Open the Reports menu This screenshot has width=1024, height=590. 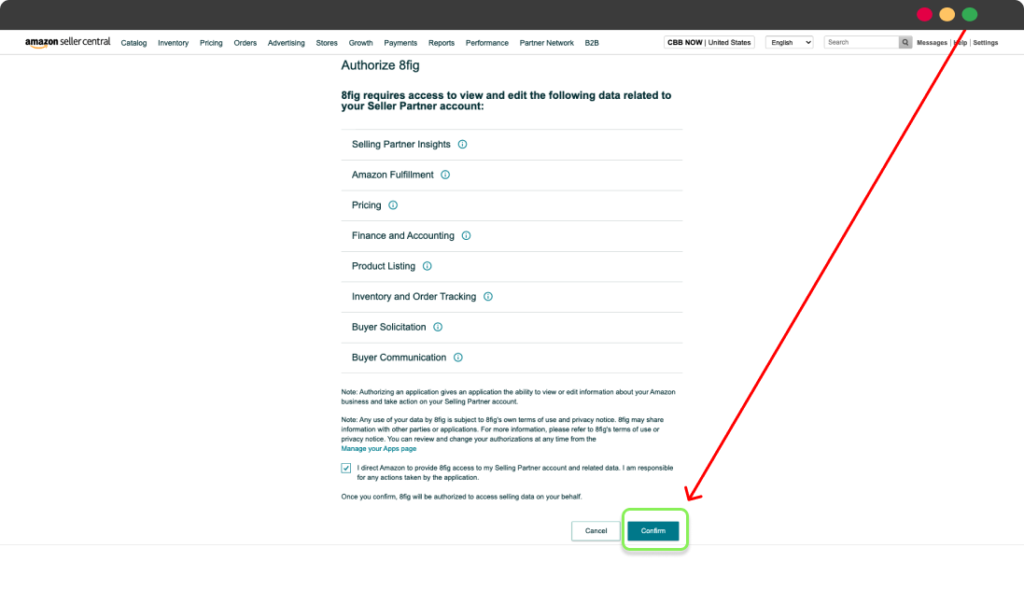coord(441,43)
